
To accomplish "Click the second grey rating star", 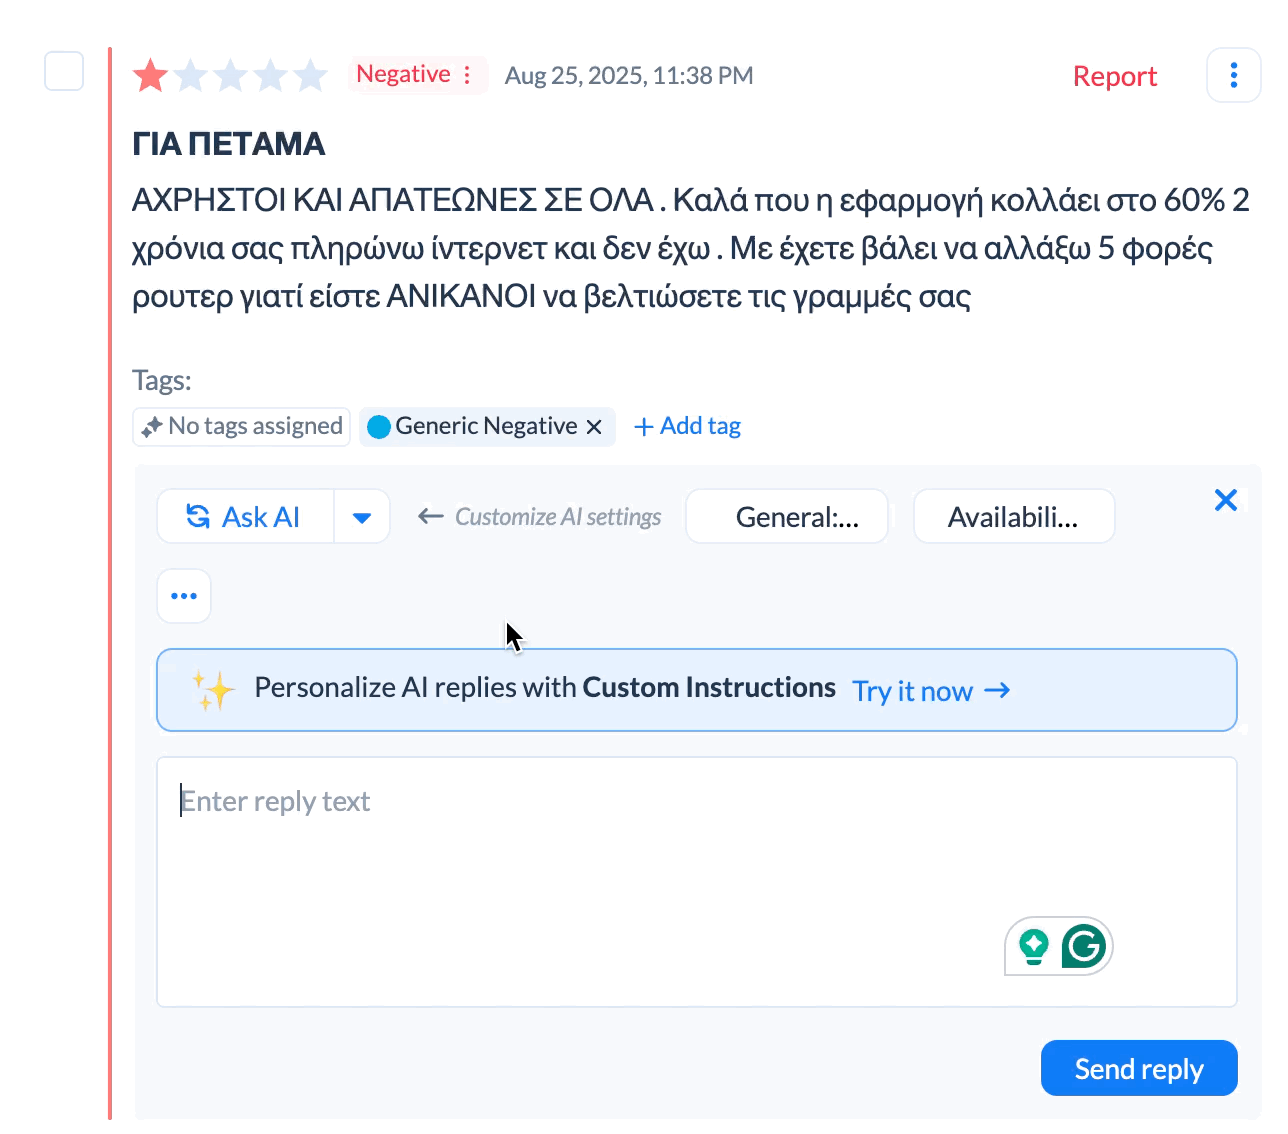I will (191, 75).
